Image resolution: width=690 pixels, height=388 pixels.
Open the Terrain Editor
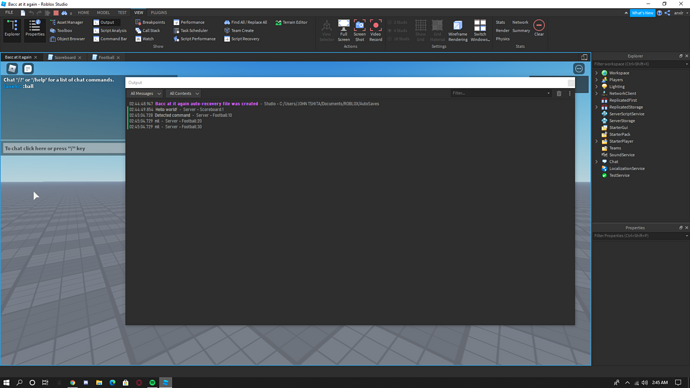click(291, 22)
